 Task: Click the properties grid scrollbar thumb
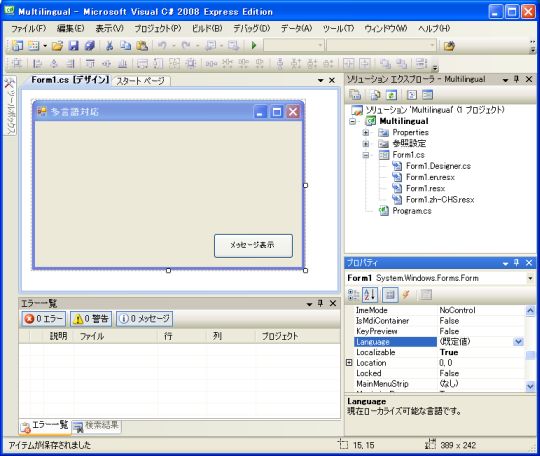click(530, 355)
